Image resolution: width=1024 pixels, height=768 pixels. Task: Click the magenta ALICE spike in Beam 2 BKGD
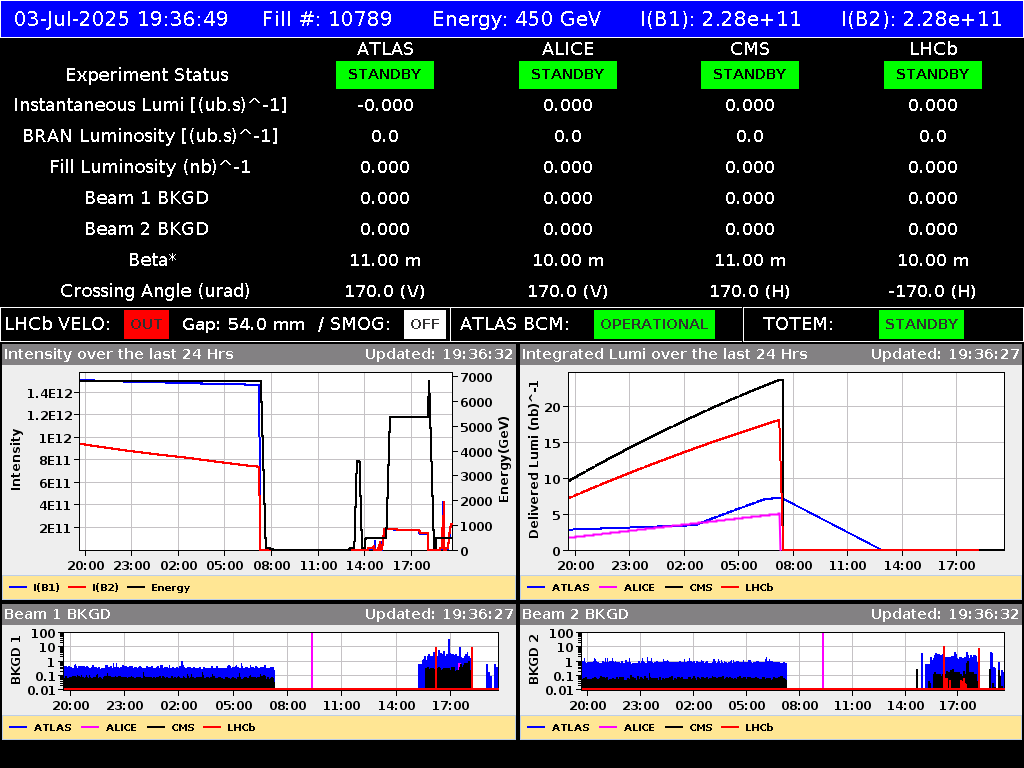[823, 660]
